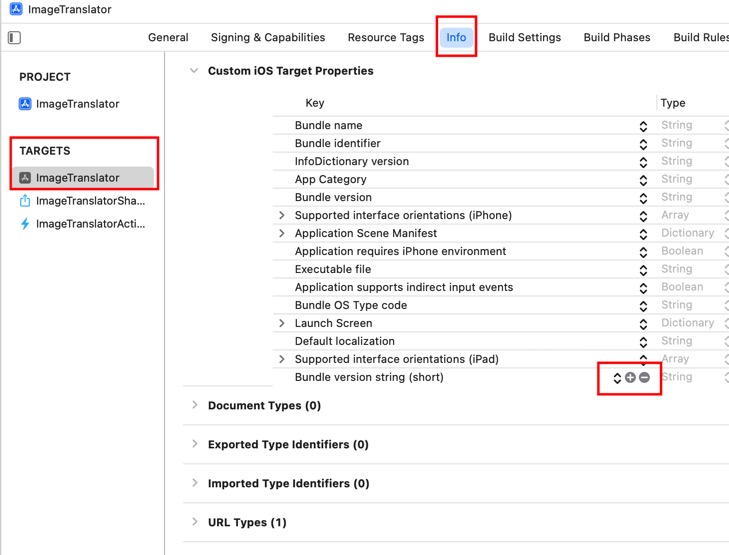Collapse the Custom iOS Target Properties section
729x555 pixels.
coord(194,71)
